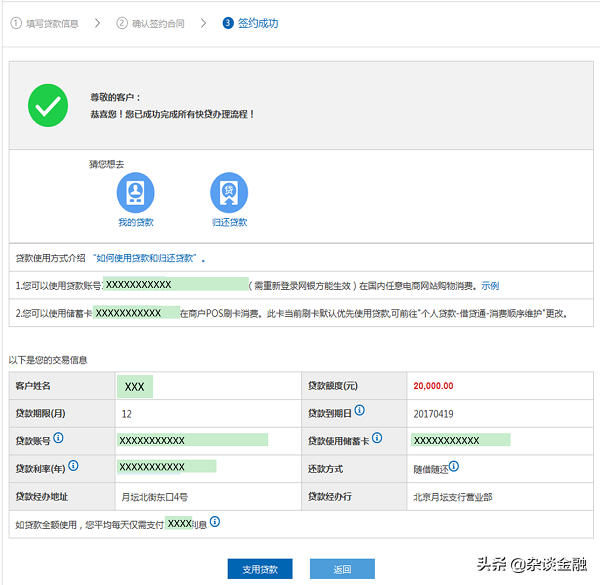The width and height of the screenshot is (600, 585).
Task: Click the due date 20170419
Action: click(x=433, y=414)
